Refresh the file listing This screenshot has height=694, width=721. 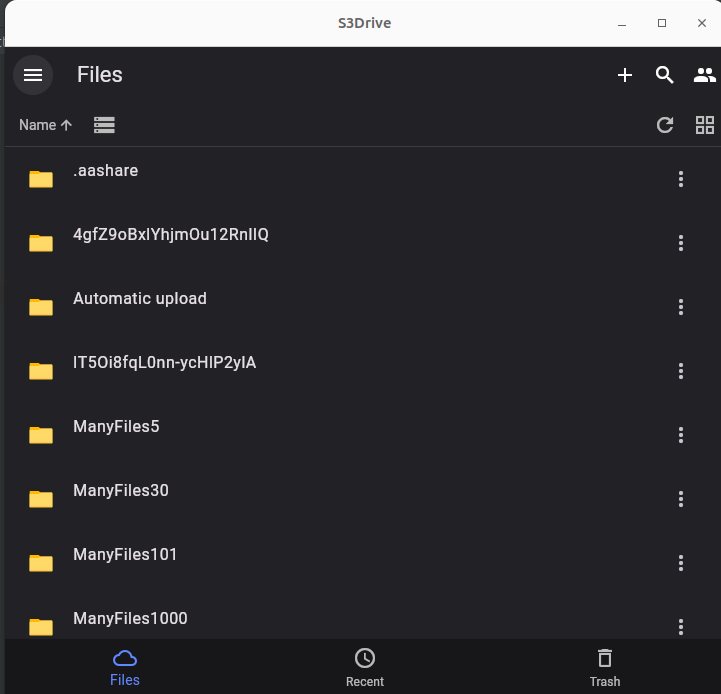[x=664, y=125]
